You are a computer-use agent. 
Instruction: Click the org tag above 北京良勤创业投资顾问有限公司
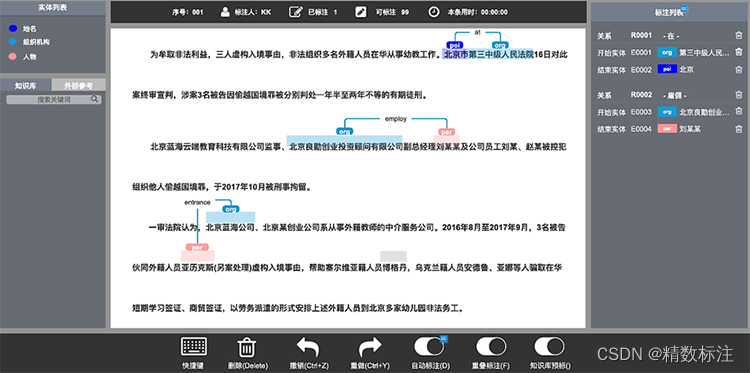(344, 132)
